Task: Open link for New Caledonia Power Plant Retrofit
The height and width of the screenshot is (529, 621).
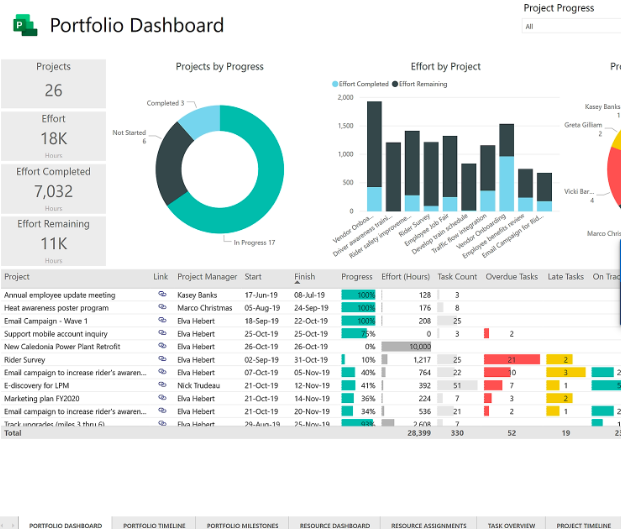Action: (162, 346)
